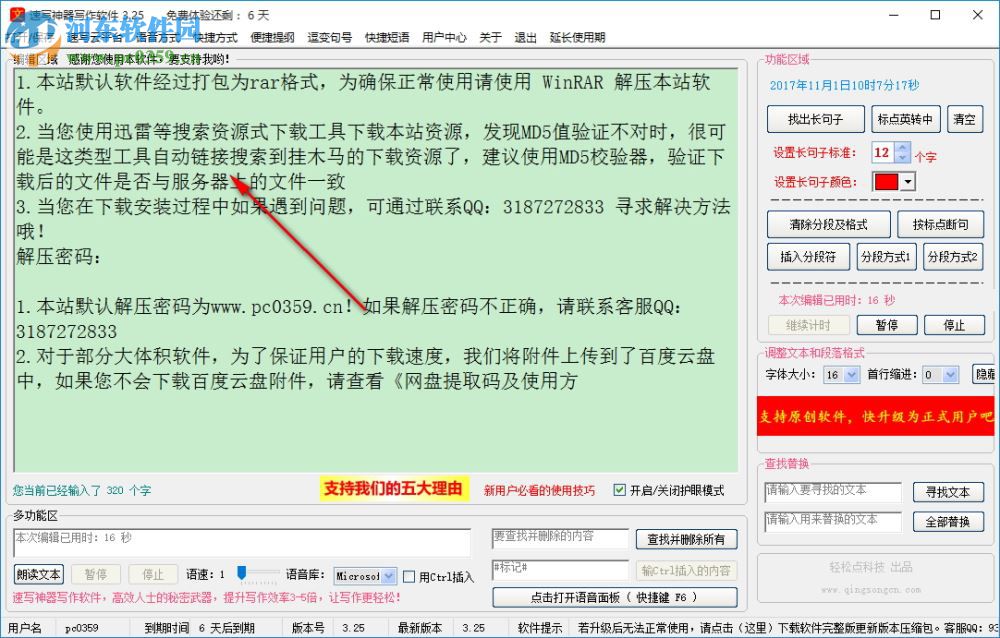Toggle the 用Ctrl插入 checkbox
Screen dimensions: 1000x638
coord(409,577)
